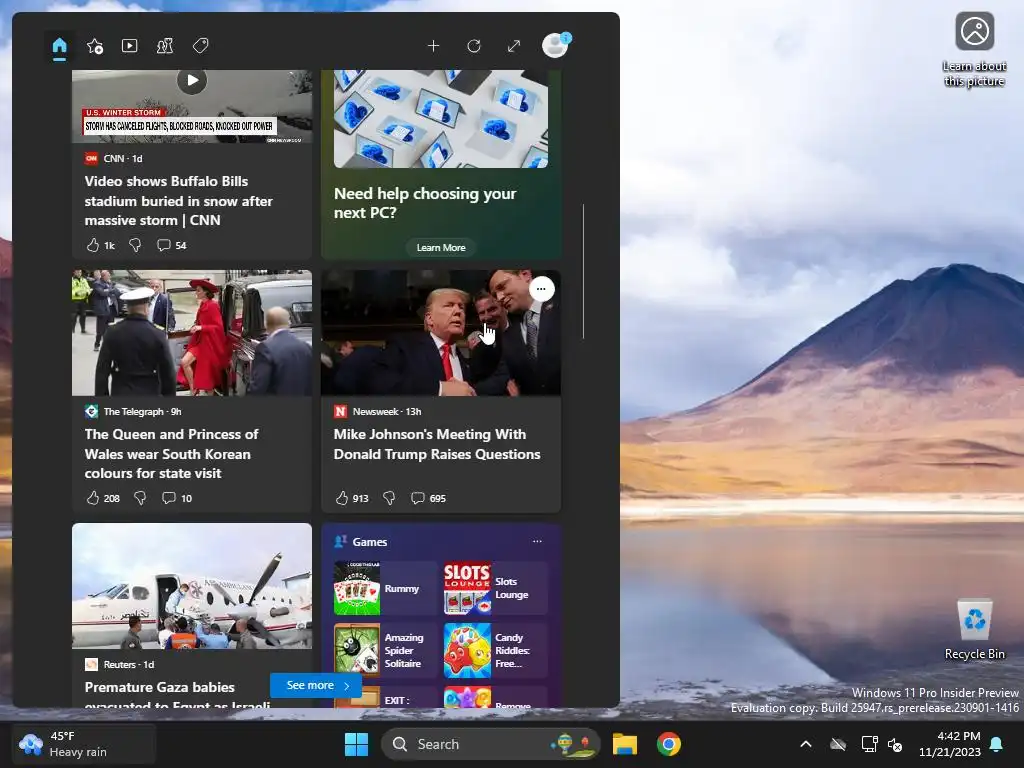Open the 695 comments on Newsweek story
The width and height of the screenshot is (1024, 768).
[428, 498]
